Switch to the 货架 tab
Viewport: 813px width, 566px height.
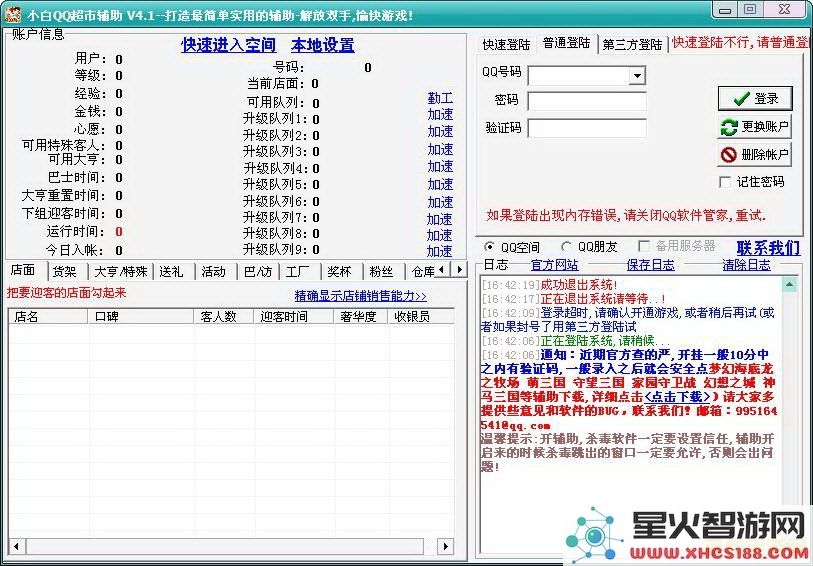click(68, 272)
